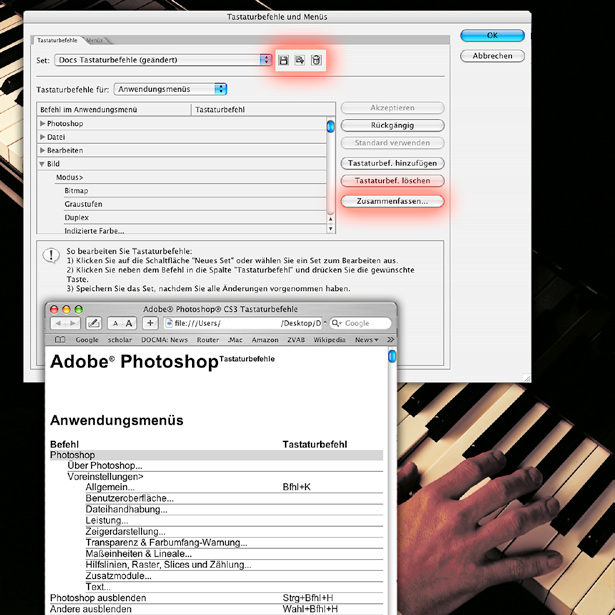Increase browser text size with large A

point(129,324)
